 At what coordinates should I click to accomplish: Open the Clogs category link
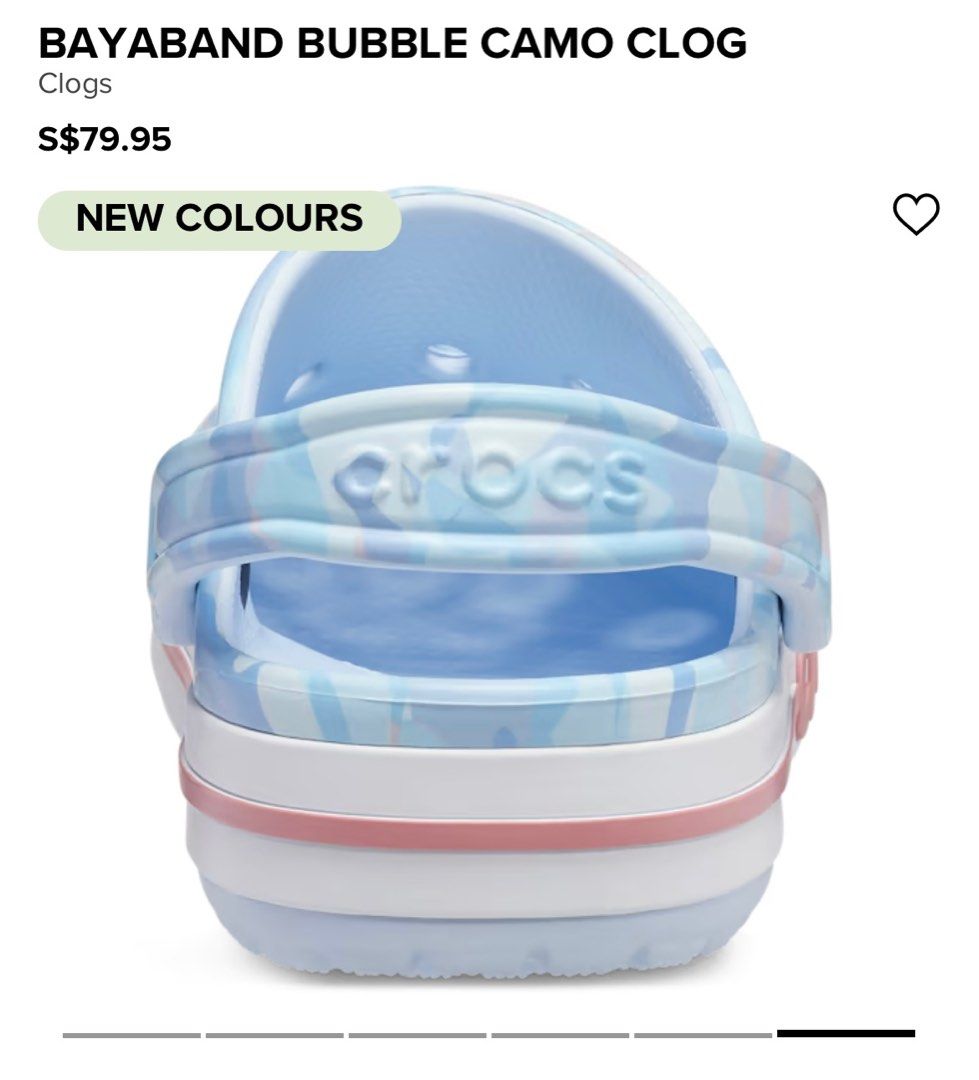tap(75, 84)
